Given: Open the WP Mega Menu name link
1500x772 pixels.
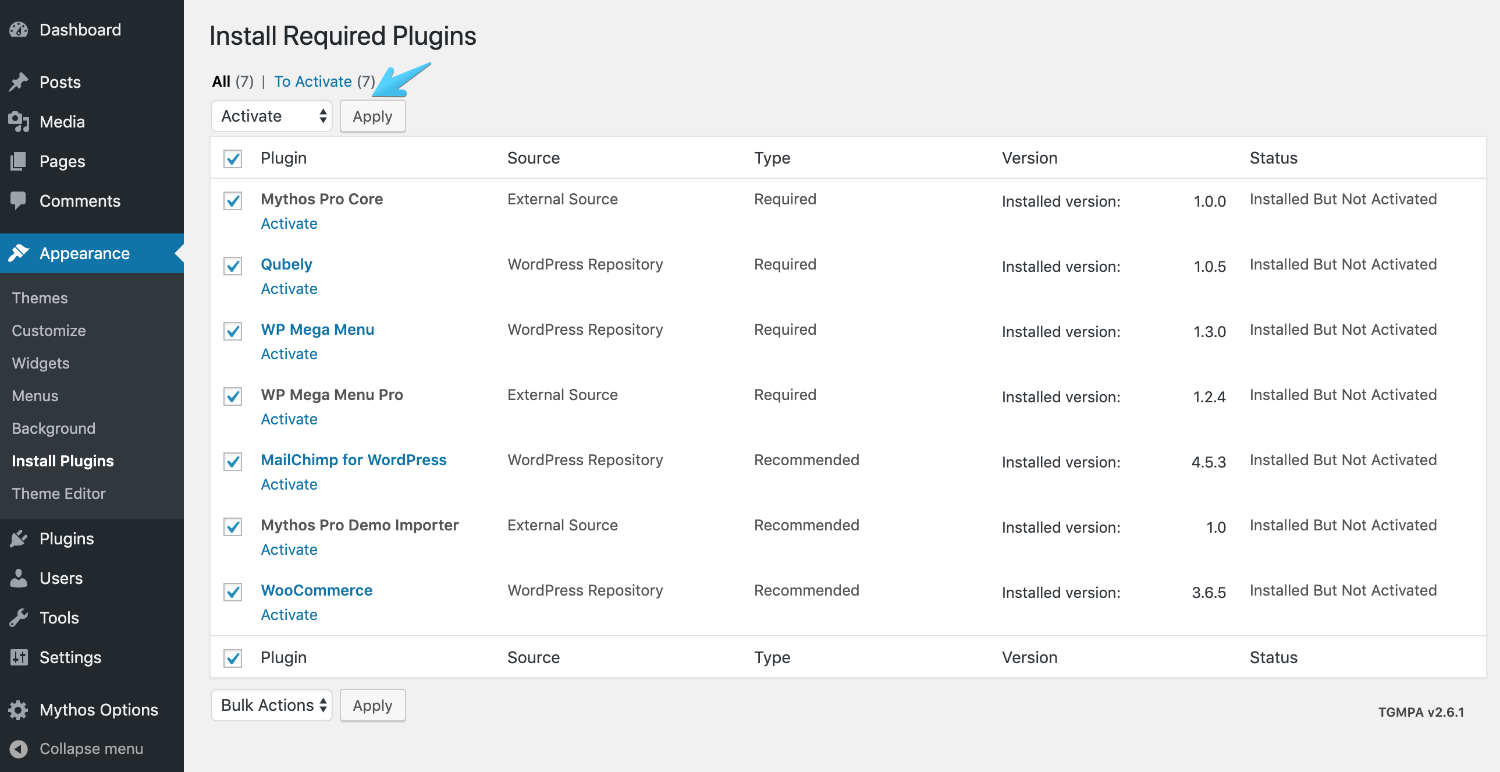Looking at the screenshot, I should tap(318, 330).
